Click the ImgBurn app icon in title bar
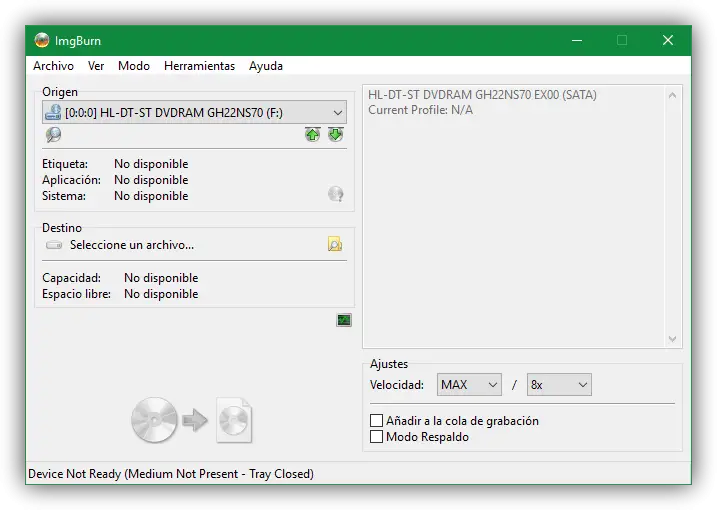The height and width of the screenshot is (510, 717). [x=42, y=40]
